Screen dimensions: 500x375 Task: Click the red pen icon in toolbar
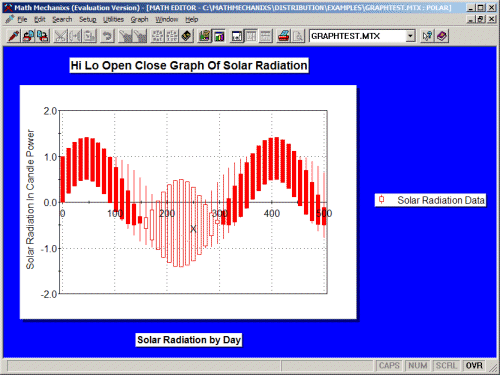point(14,36)
